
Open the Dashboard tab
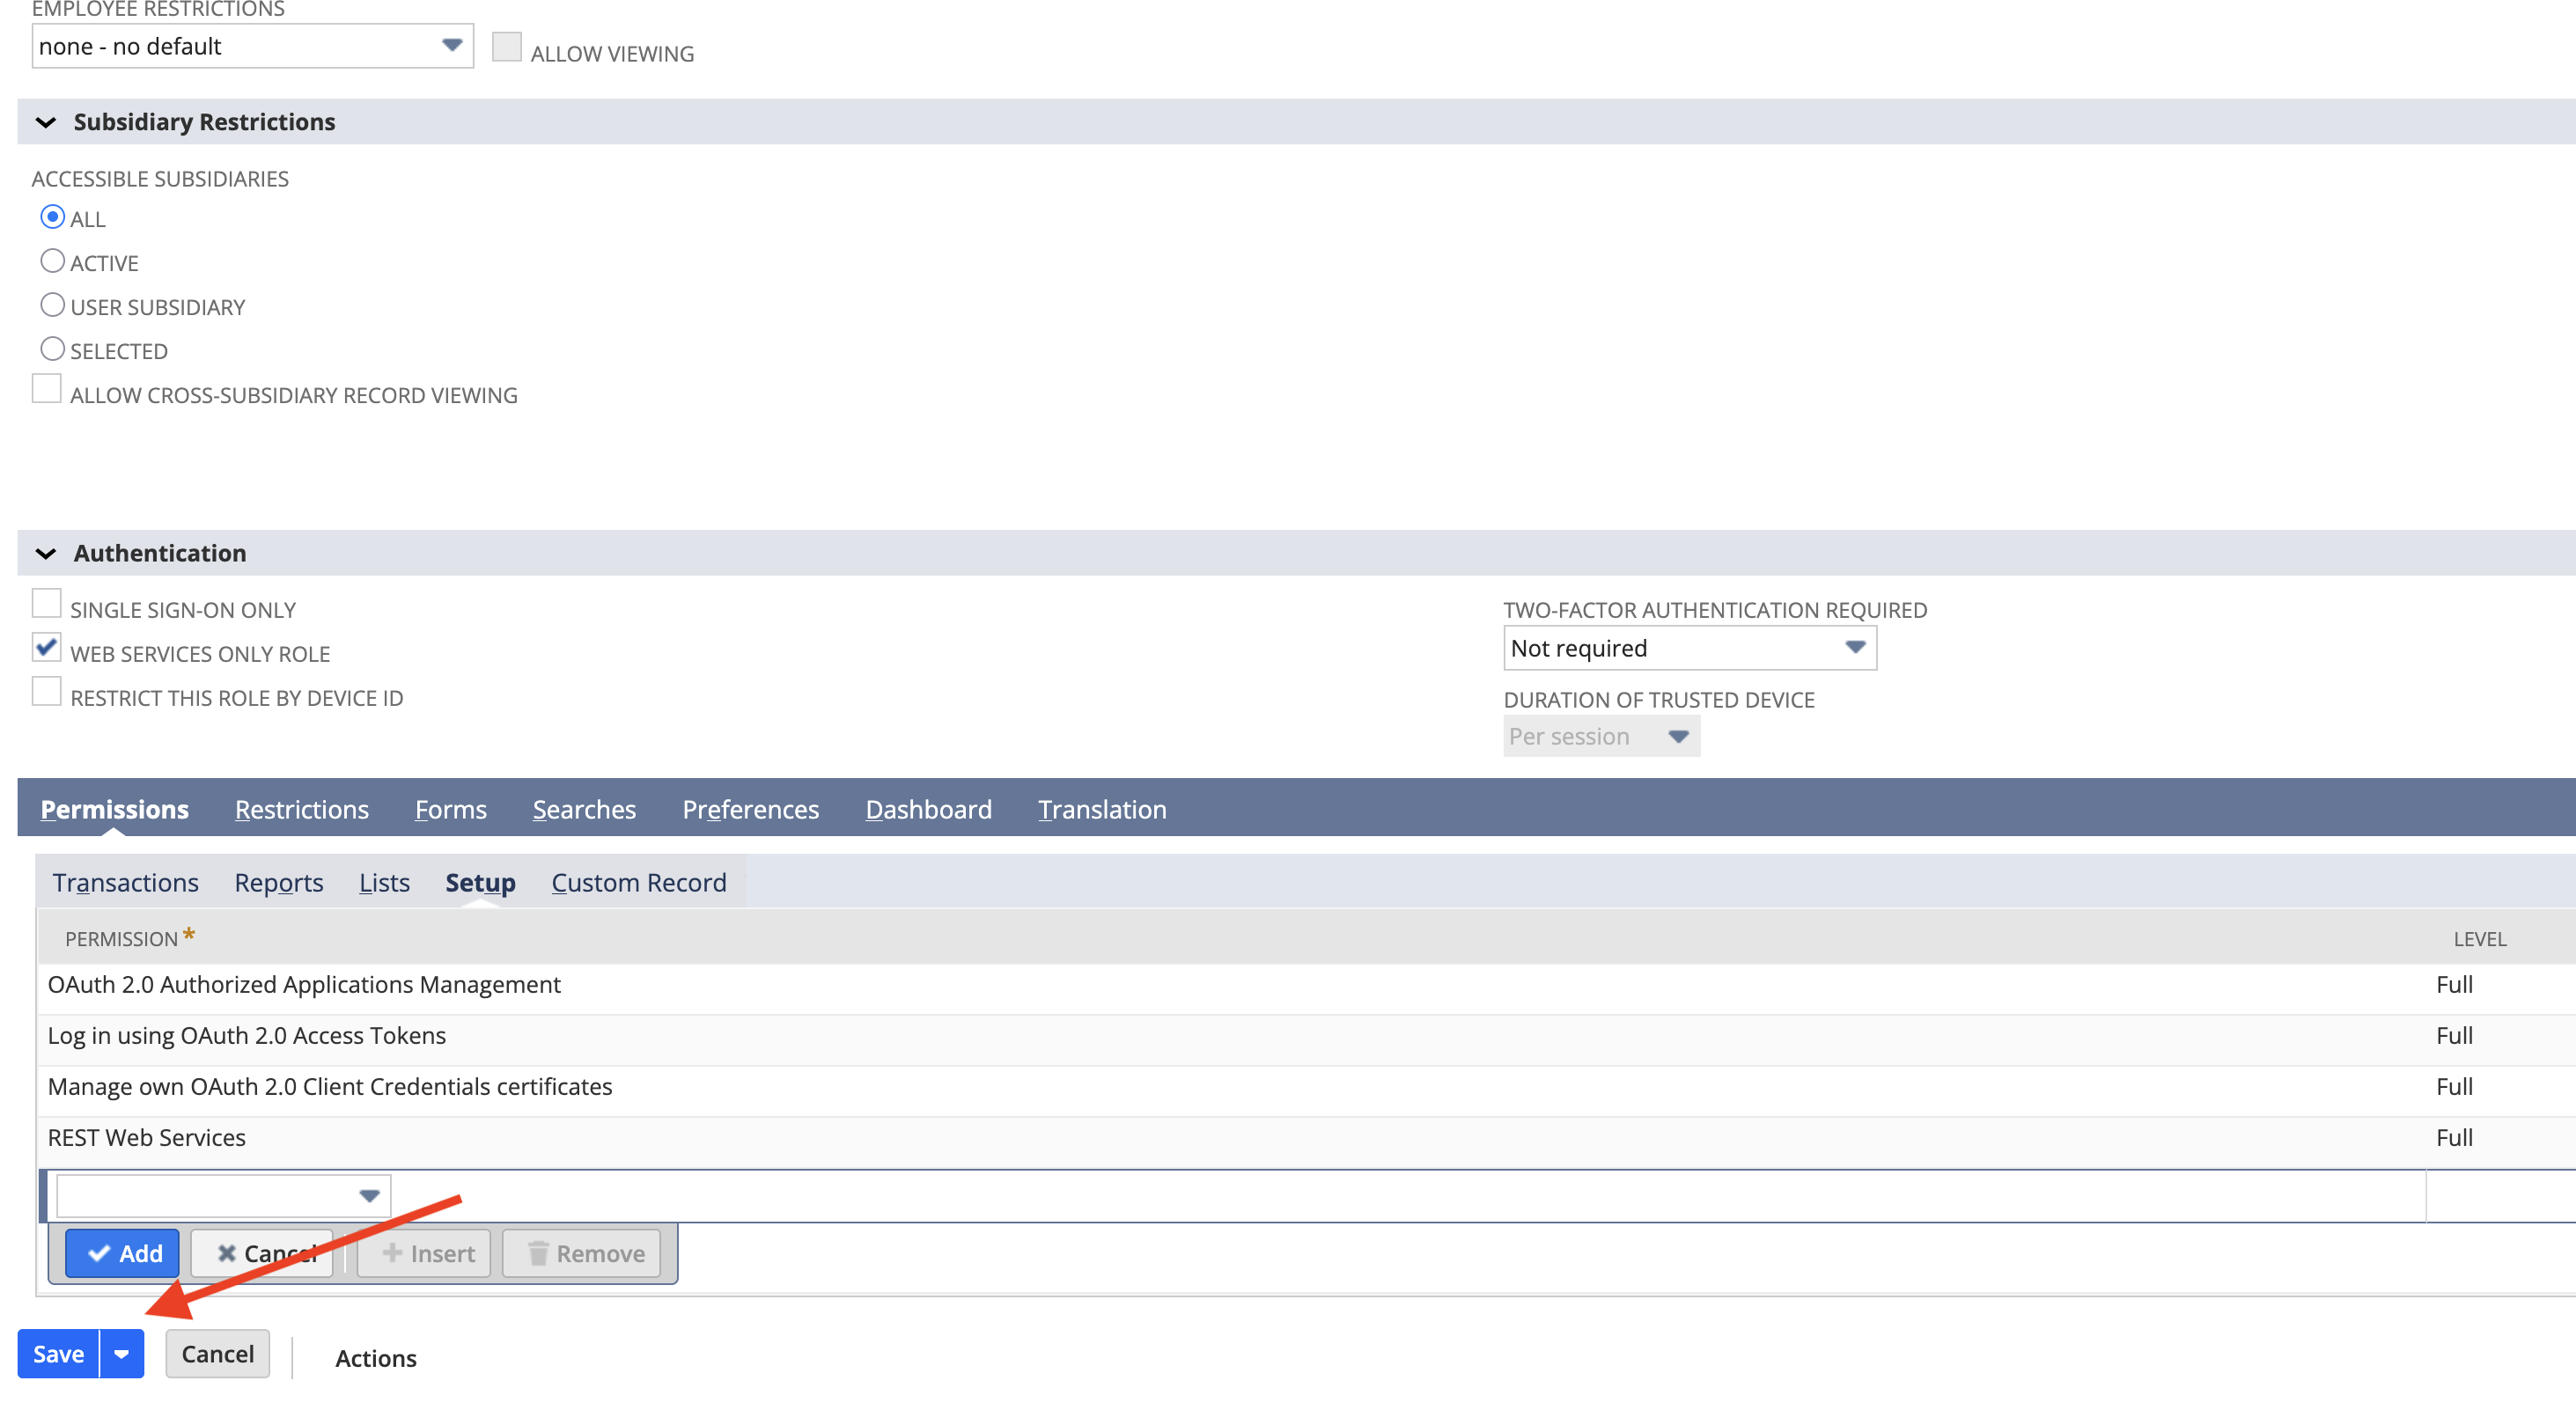coord(928,809)
